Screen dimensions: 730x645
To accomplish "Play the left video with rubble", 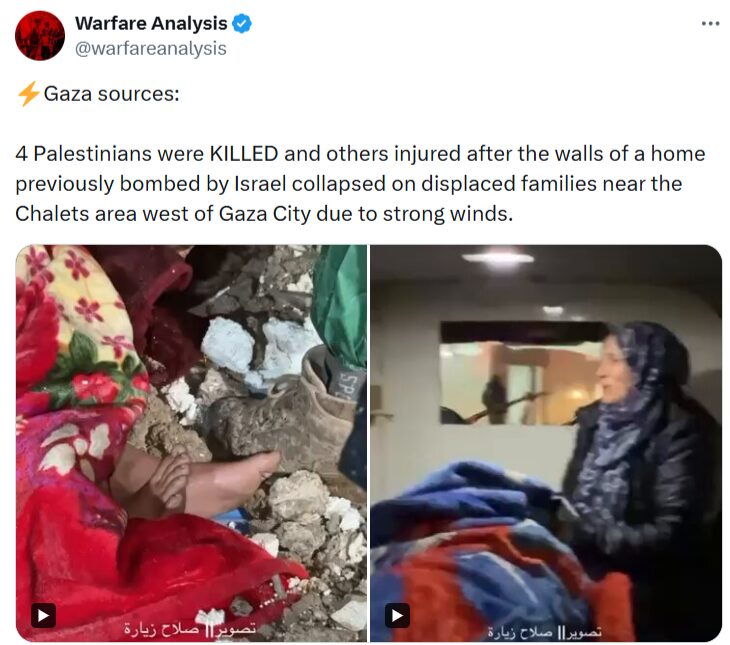I will (x=43, y=616).
